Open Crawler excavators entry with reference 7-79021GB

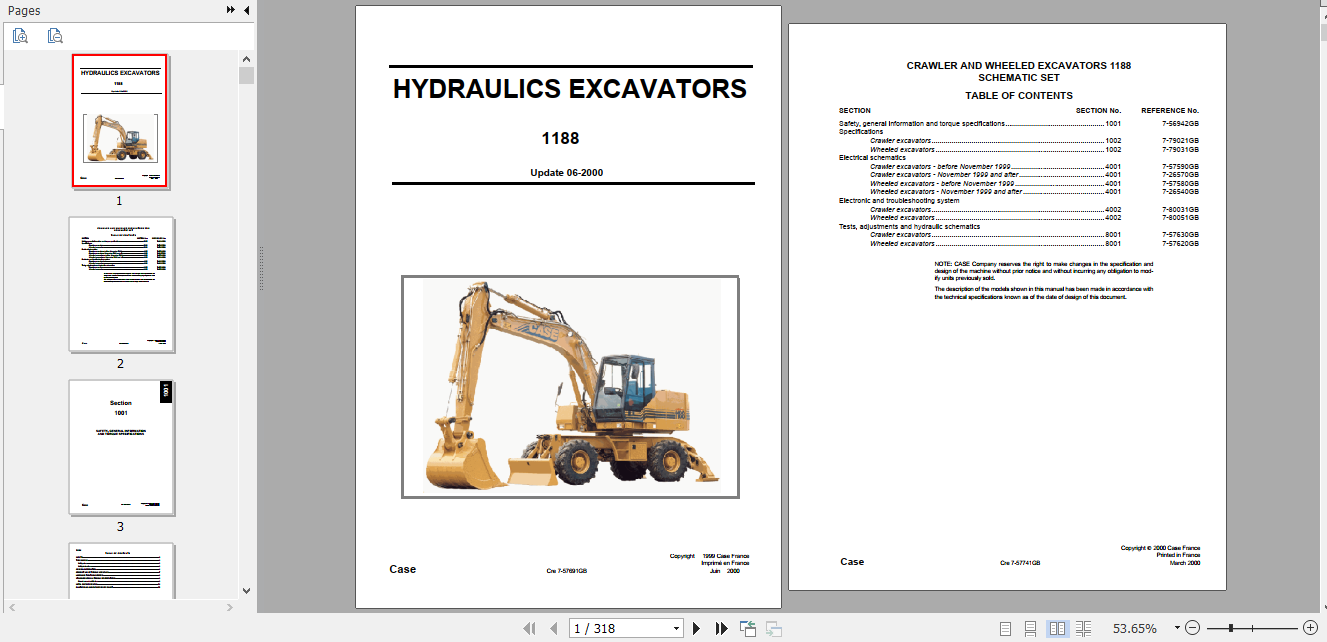coord(995,141)
